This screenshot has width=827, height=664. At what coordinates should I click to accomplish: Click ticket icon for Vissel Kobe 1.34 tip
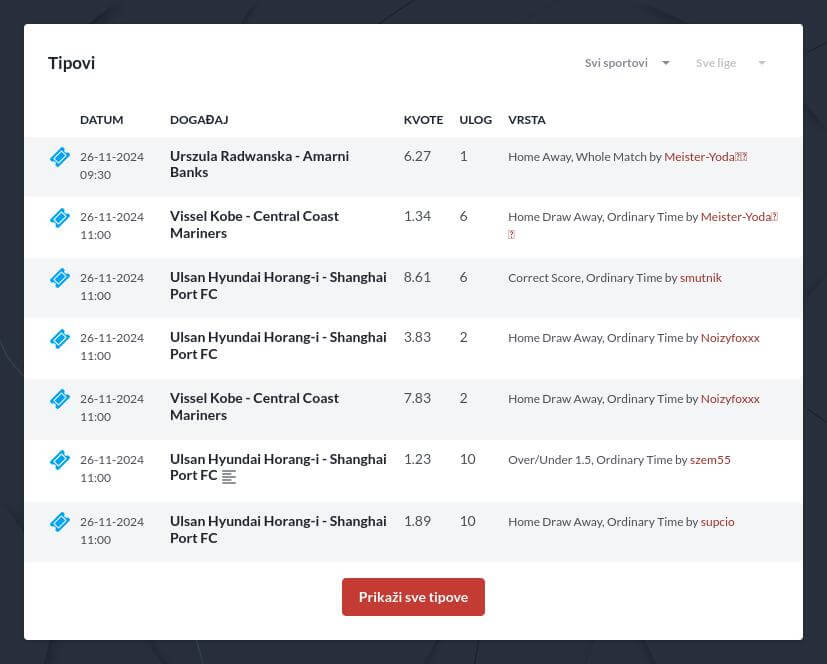59,218
